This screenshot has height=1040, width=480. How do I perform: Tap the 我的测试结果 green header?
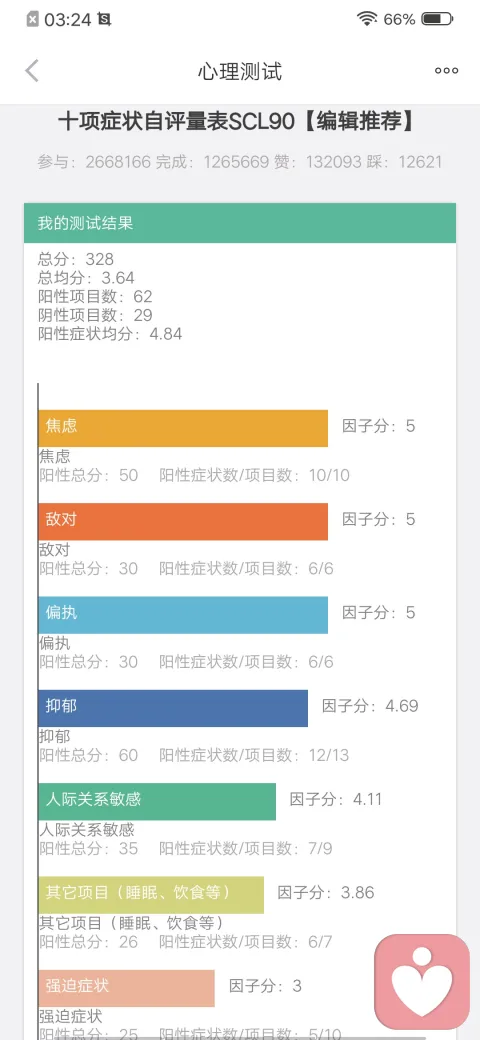240,223
